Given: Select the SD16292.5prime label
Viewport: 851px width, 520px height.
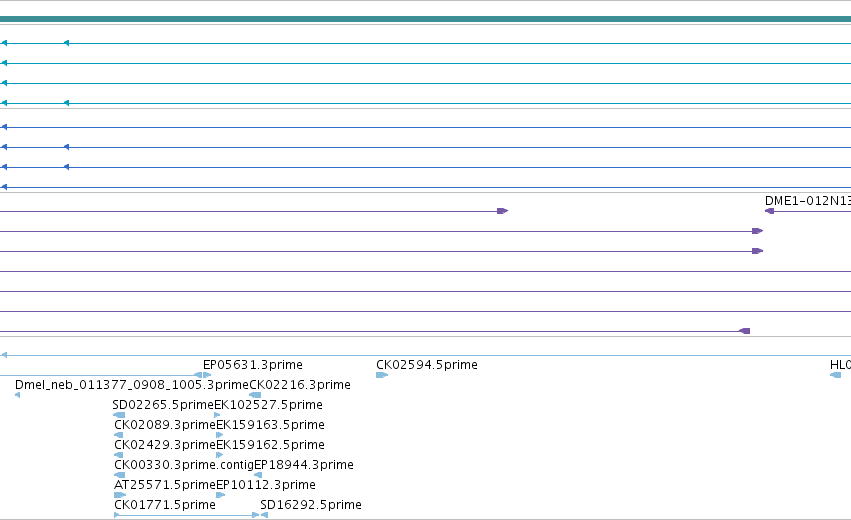Looking at the screenshot, I should (310, 505).
